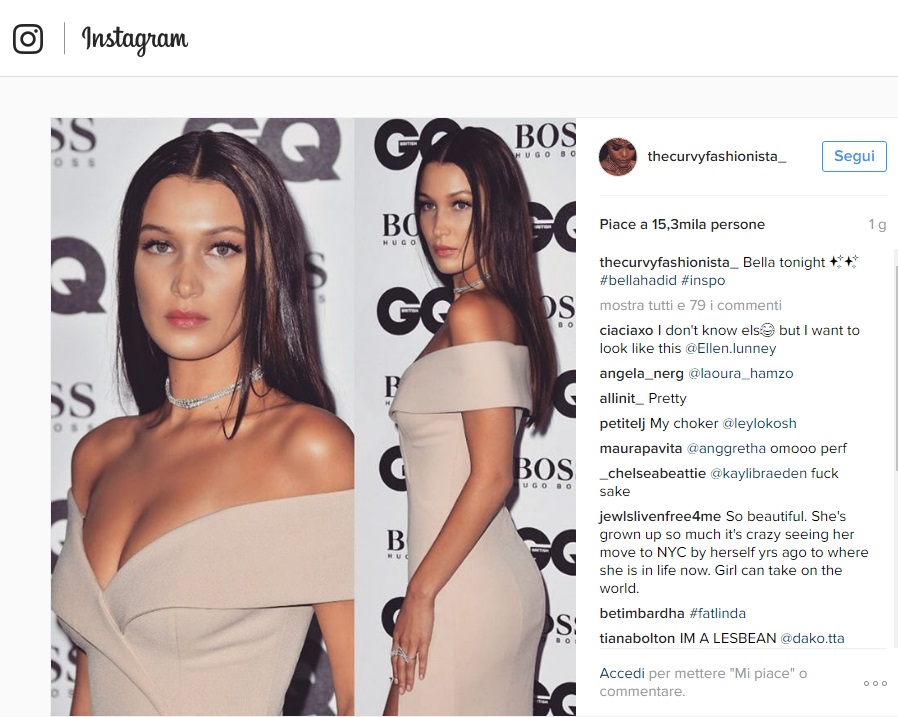Open the @Ellen.lunney mention
This screenshot has width=898, height=717.
click(x=731, y=348)
